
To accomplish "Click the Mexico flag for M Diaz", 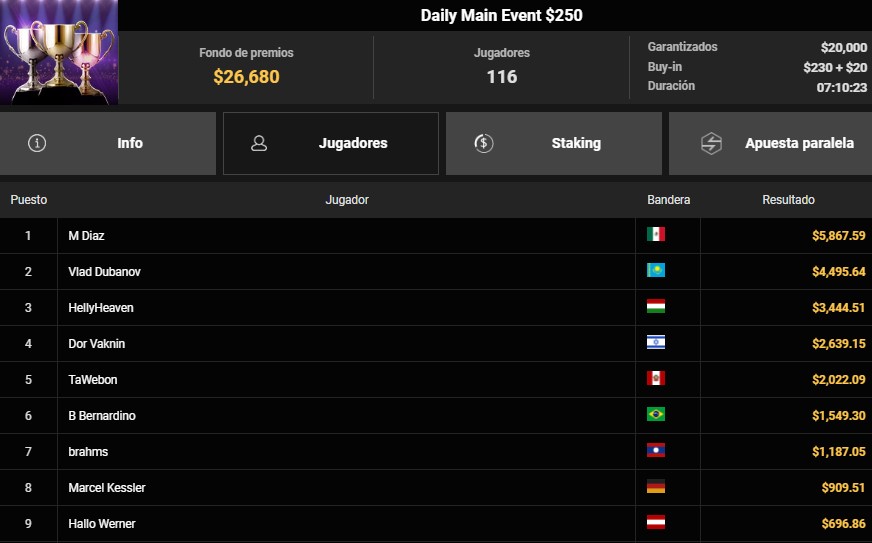I will point(656,234).
